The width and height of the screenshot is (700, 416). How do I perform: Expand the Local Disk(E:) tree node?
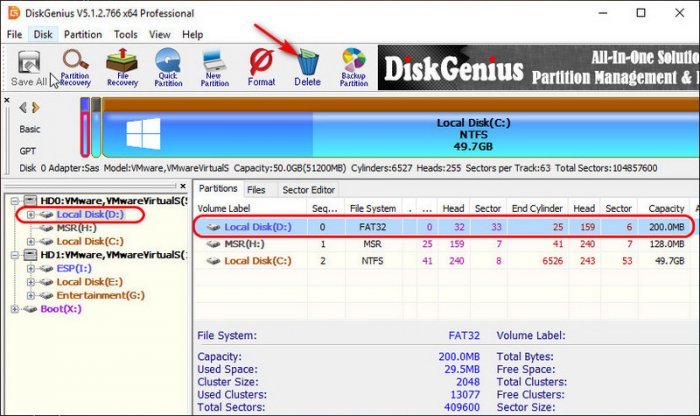pos(30,282)
